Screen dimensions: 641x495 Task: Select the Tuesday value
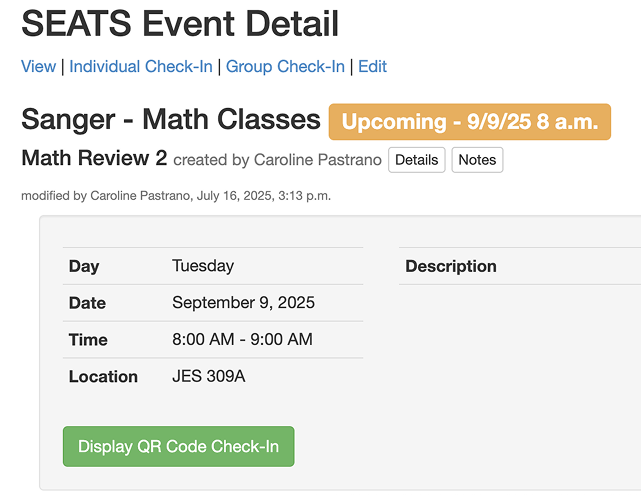click(203, 266)
